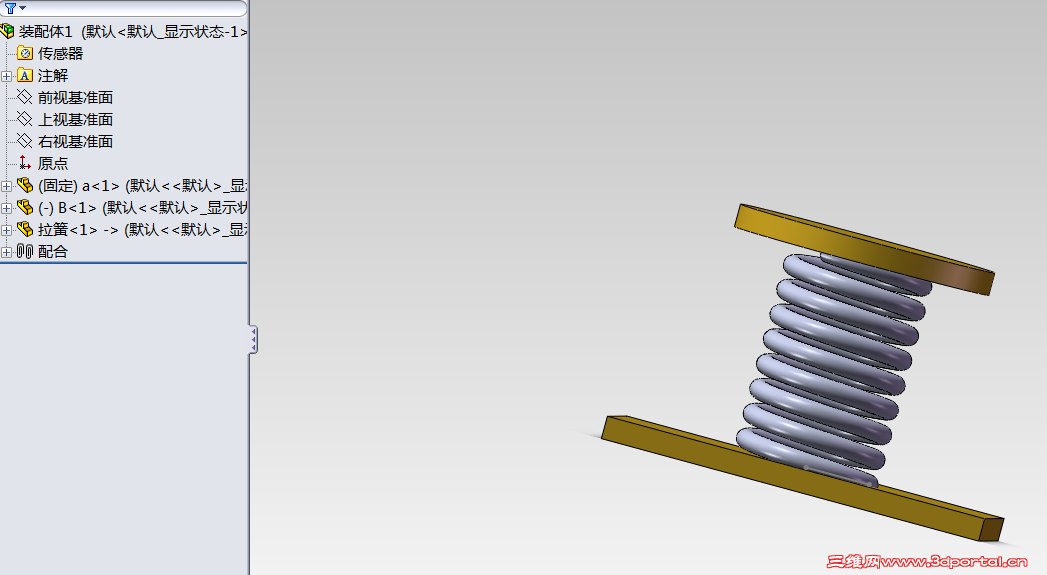Select the 右视基准面 right plane
1047x575 pixels.
tap(75, 142)
